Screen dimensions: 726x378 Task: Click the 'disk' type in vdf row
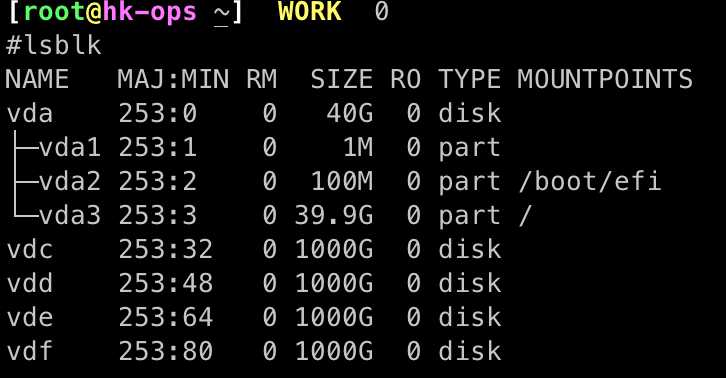[469, 351]
